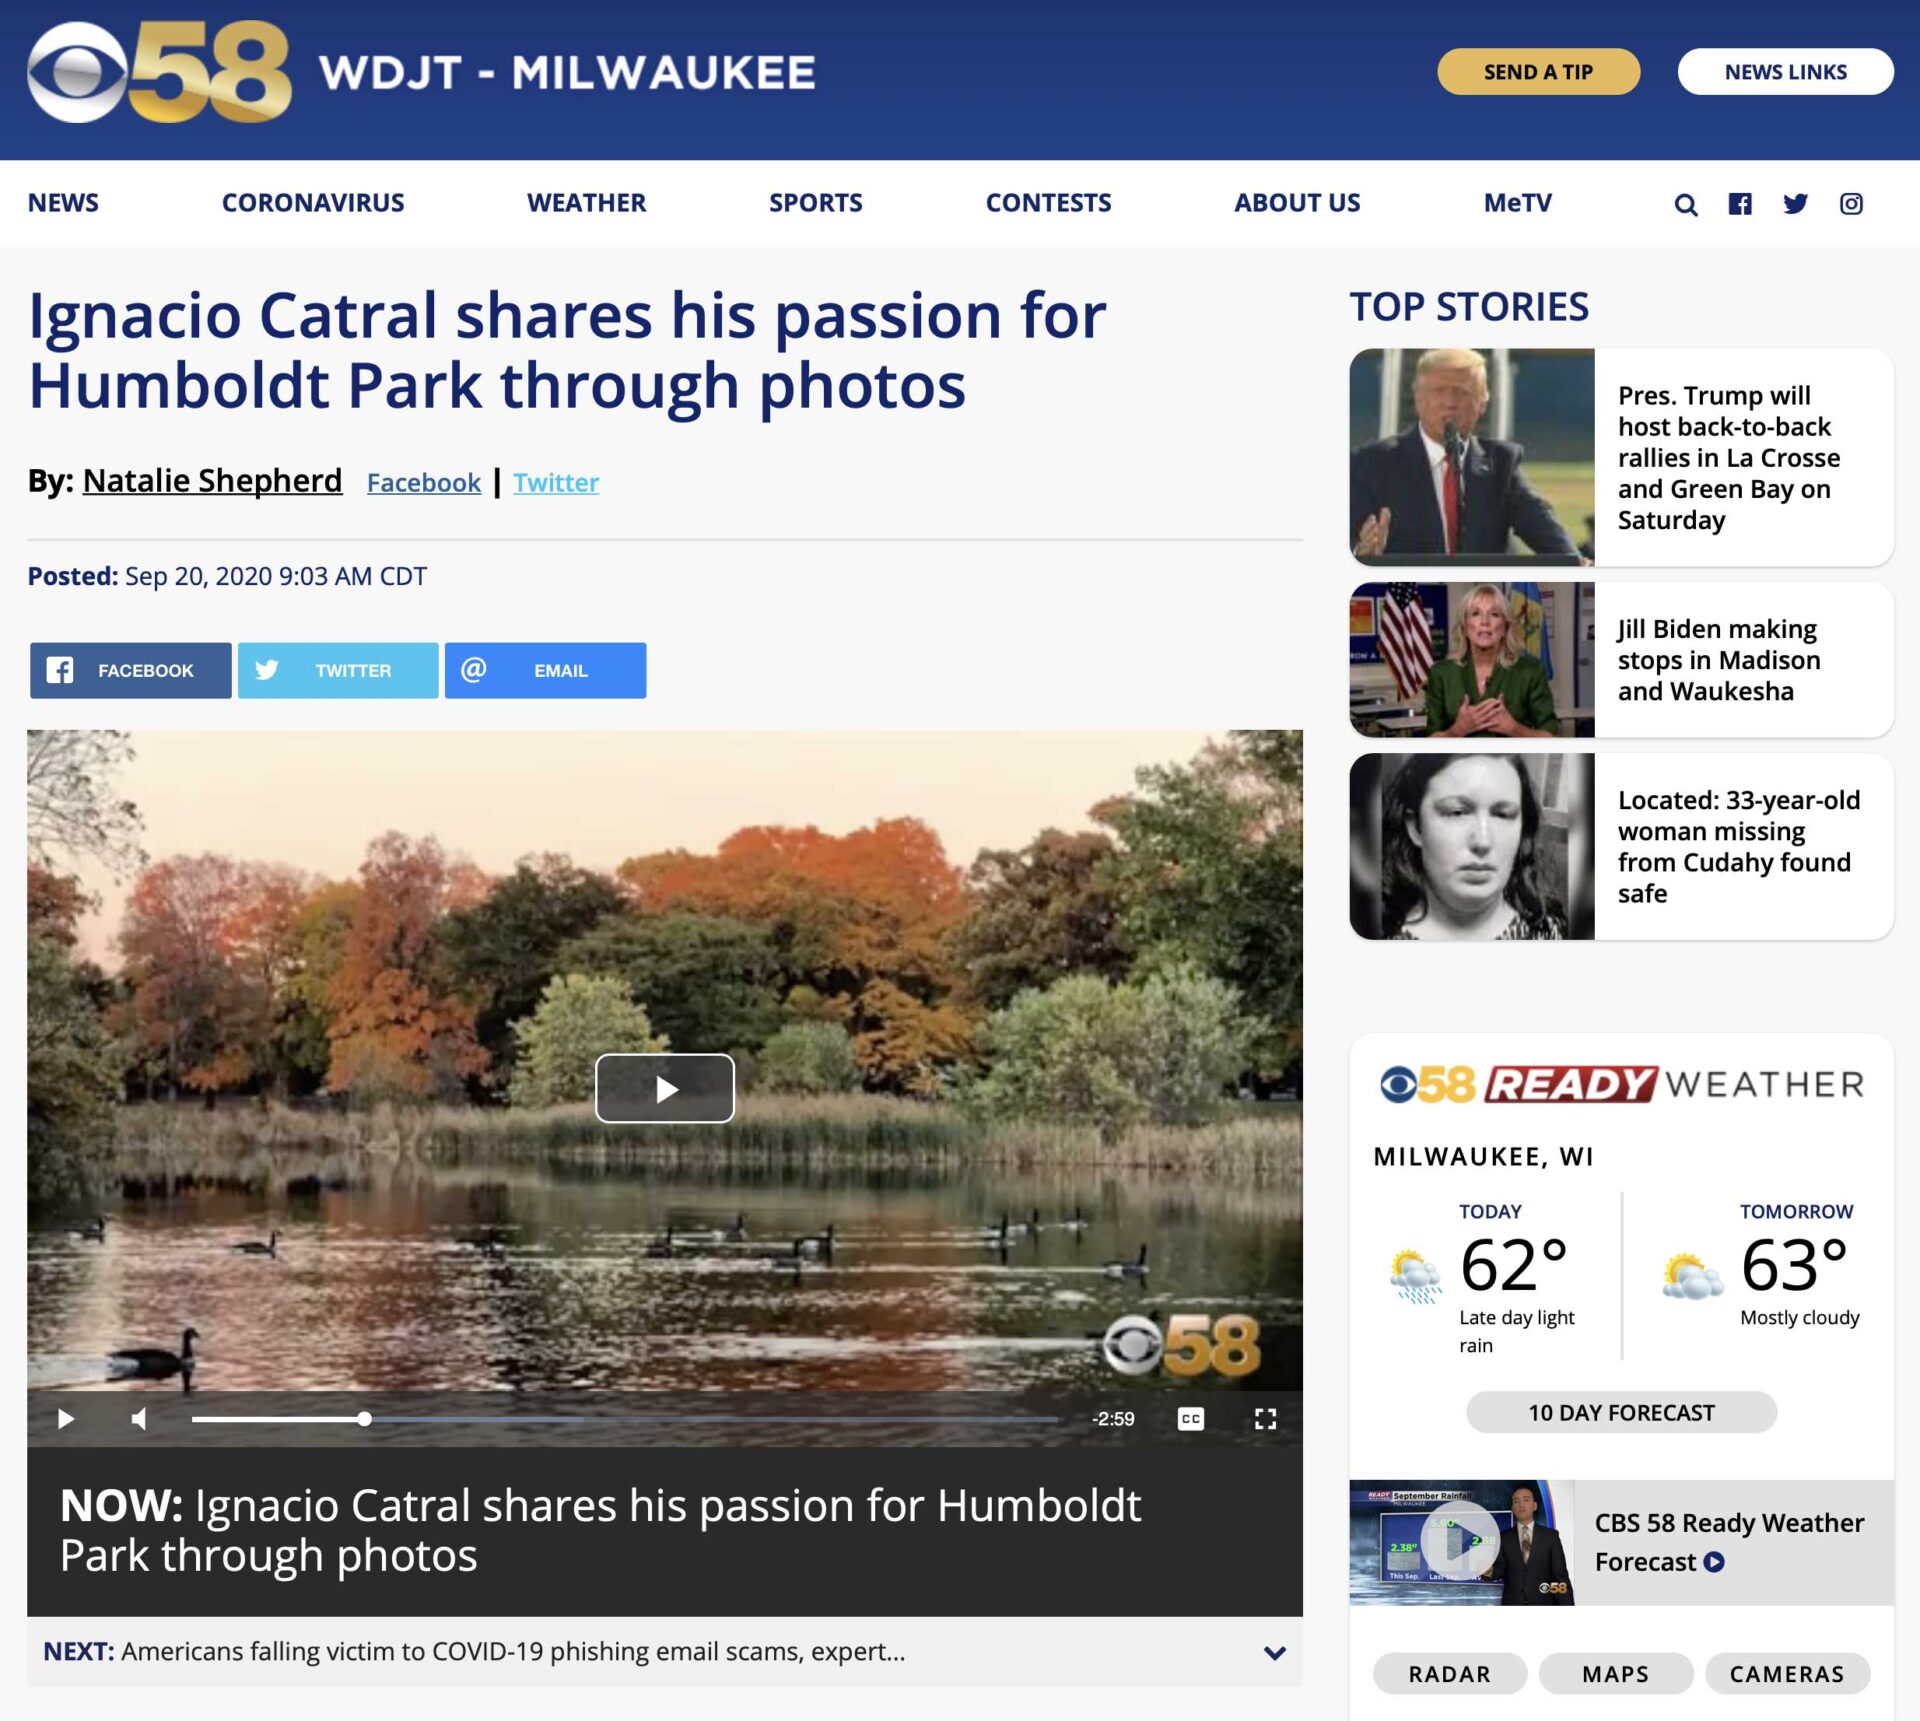
Task: Toggle closed captions with the CC button
Action: point(1190,1418)
